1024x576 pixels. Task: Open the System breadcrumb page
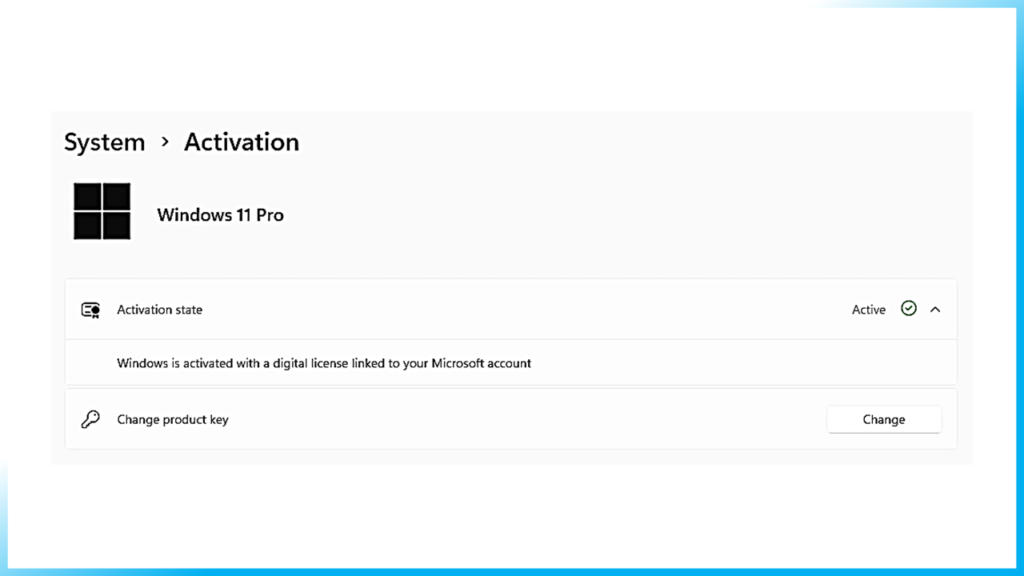coord(104,142)
